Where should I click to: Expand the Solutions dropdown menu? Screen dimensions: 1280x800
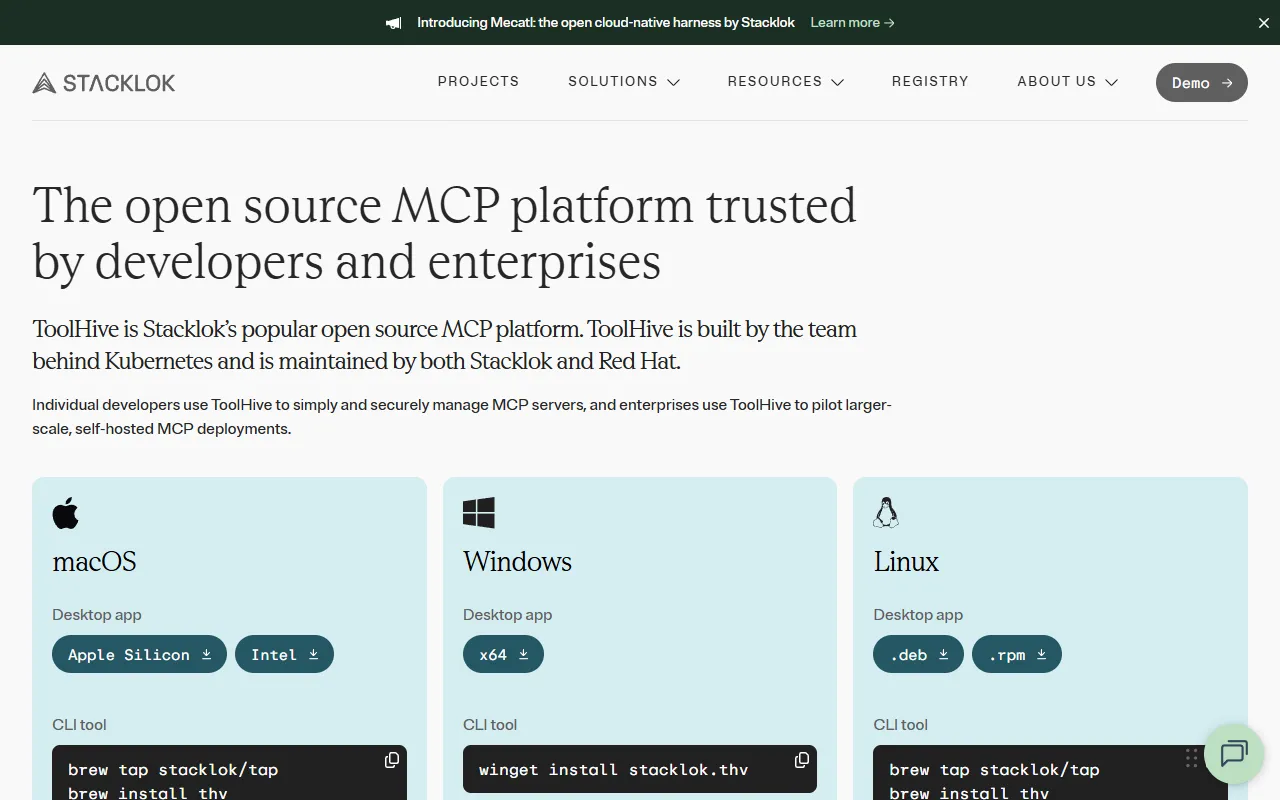624,82
